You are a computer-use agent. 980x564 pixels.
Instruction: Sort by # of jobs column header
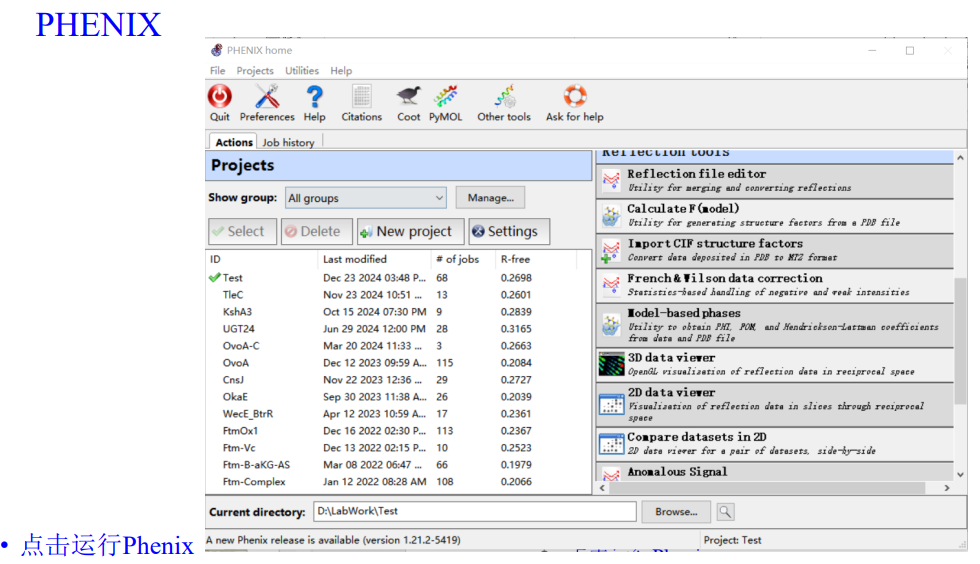click(462, 259)
